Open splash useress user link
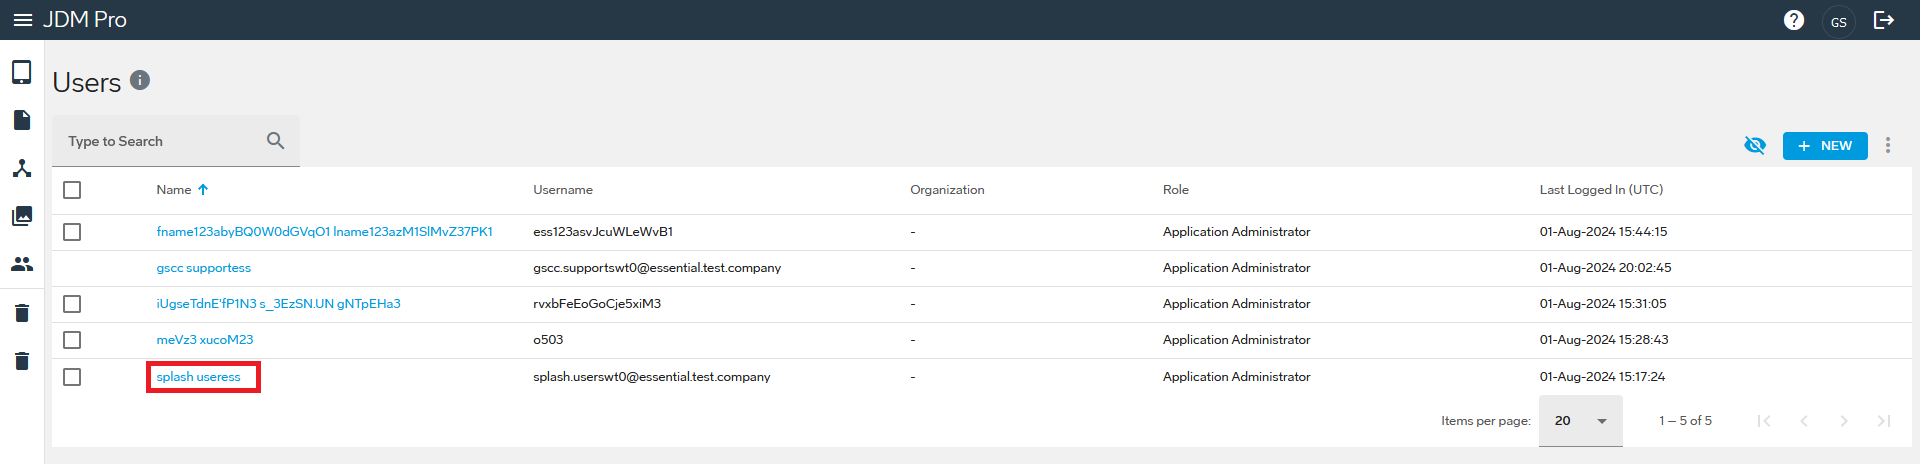The height and width of the screenshot is (464, 1920). pos(199,377)
